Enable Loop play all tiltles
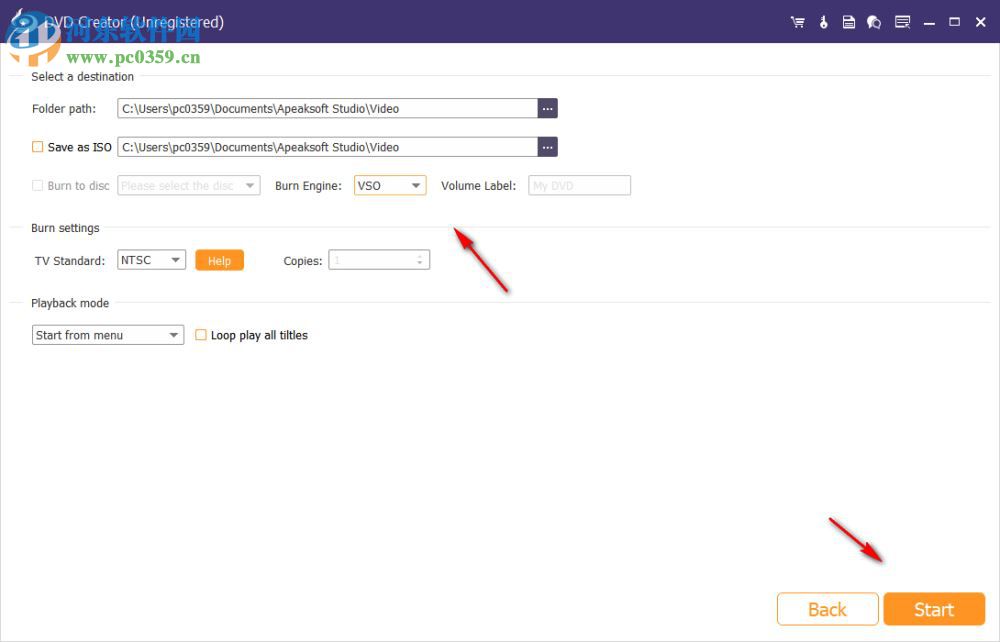This screenshot has height=642, width=1000. point(201,335)
